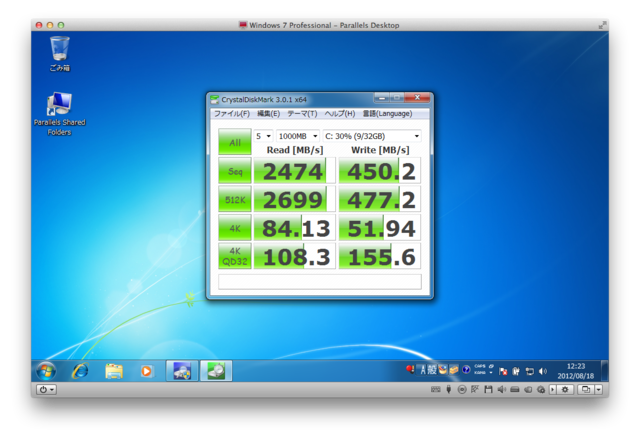Viewport: 640px width, 441px height.
Task: Click the 512K read result 2699
Action: (294, 199)
